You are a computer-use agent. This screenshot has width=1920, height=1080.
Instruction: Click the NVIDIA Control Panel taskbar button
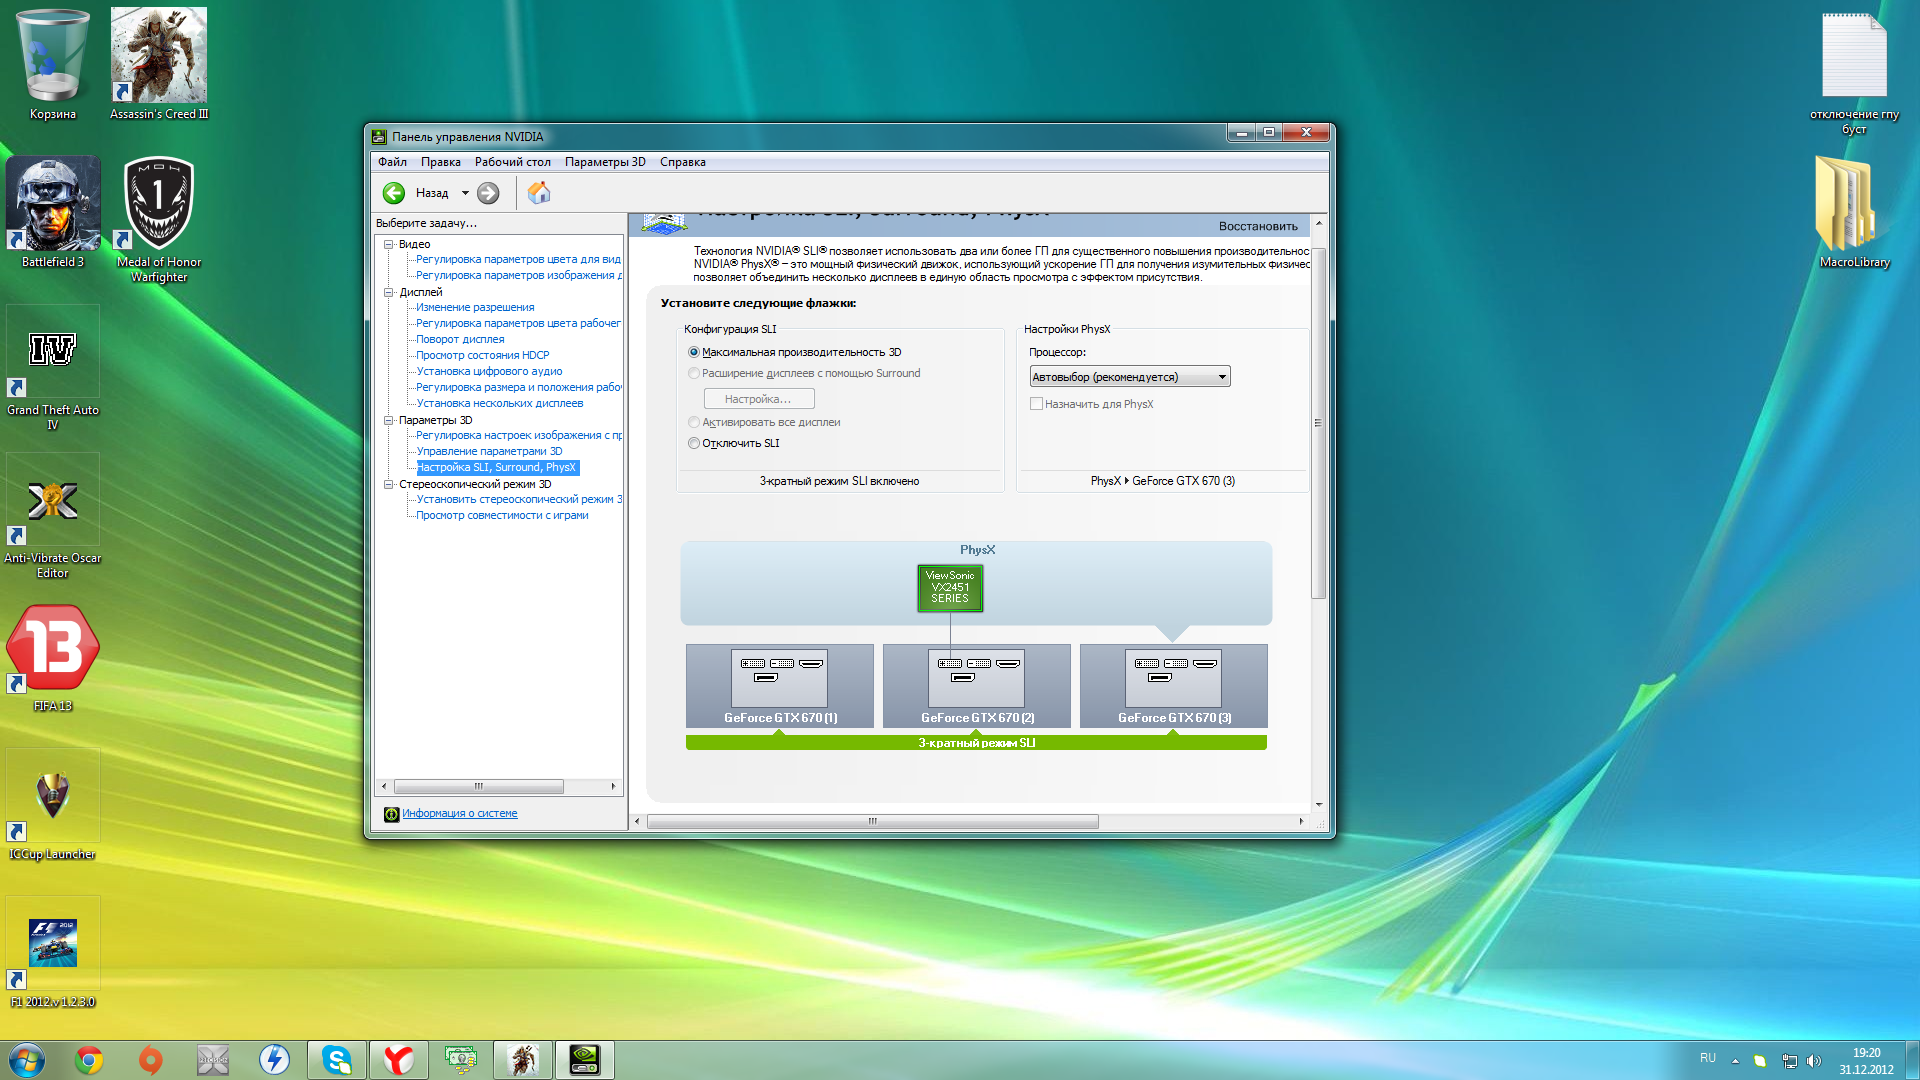(x=585, y=1060)
